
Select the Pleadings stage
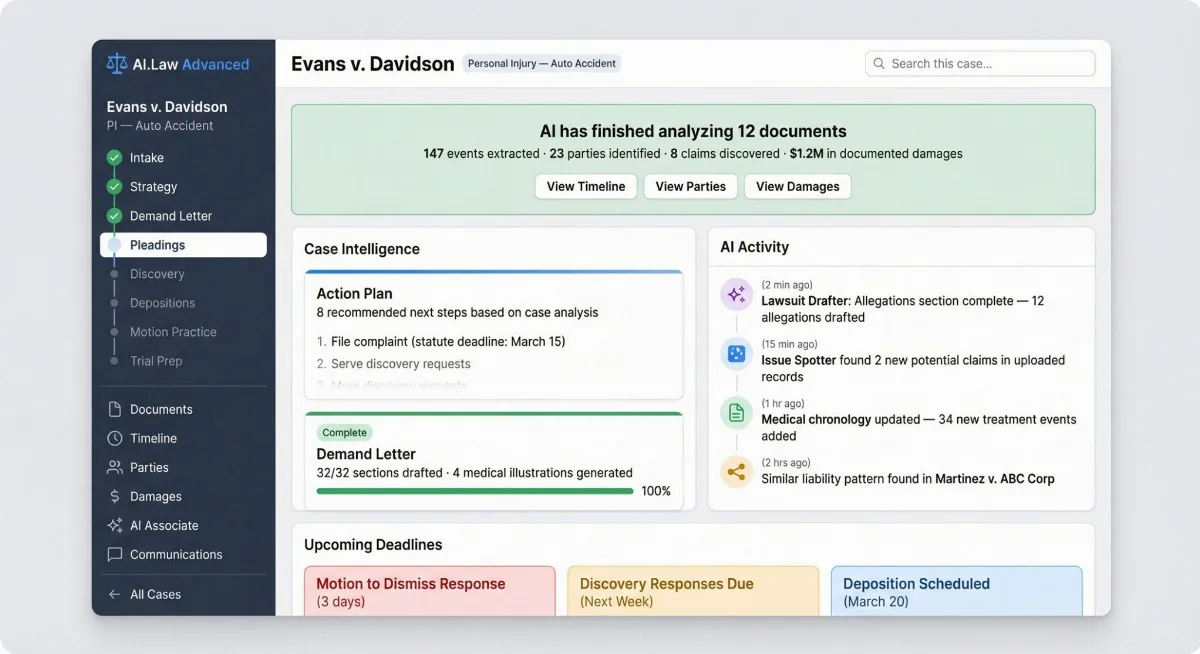point(183,245)
